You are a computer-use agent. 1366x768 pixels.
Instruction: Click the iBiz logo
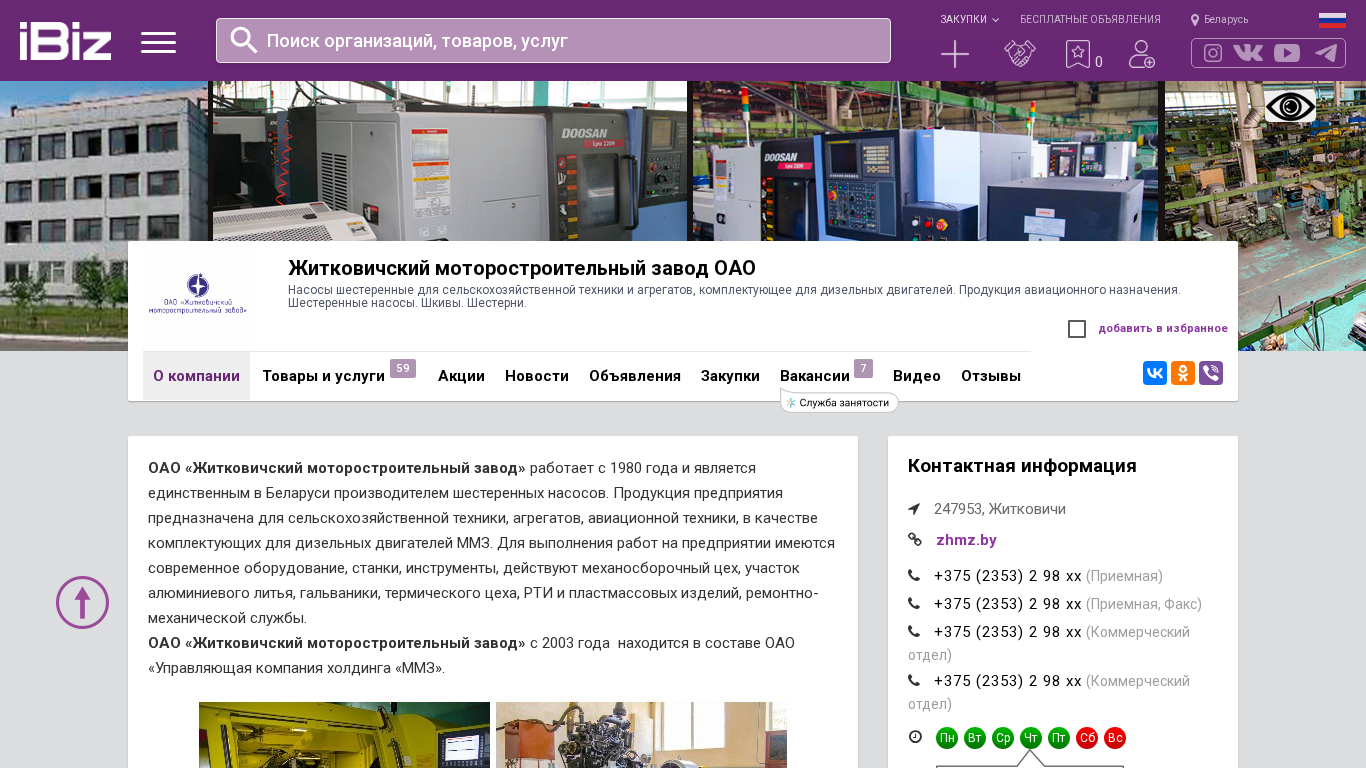(x=65, y=41)
